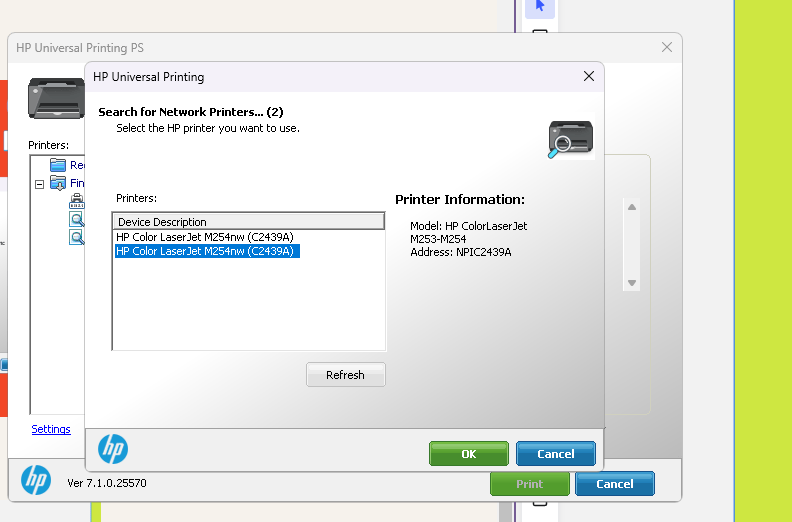Confirm printer selection with green OK button
The height and width of the screenshot is (522, 792).
coord(469,454)
